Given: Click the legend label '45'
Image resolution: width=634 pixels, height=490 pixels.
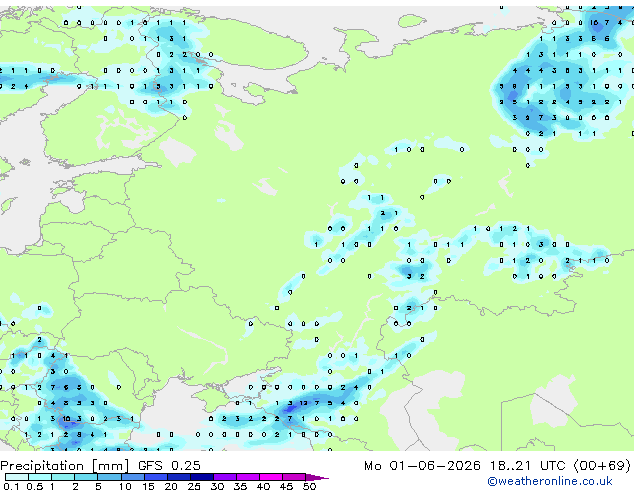Looking at the screenshot, I should pyautogui.click(x=286, y=486).
